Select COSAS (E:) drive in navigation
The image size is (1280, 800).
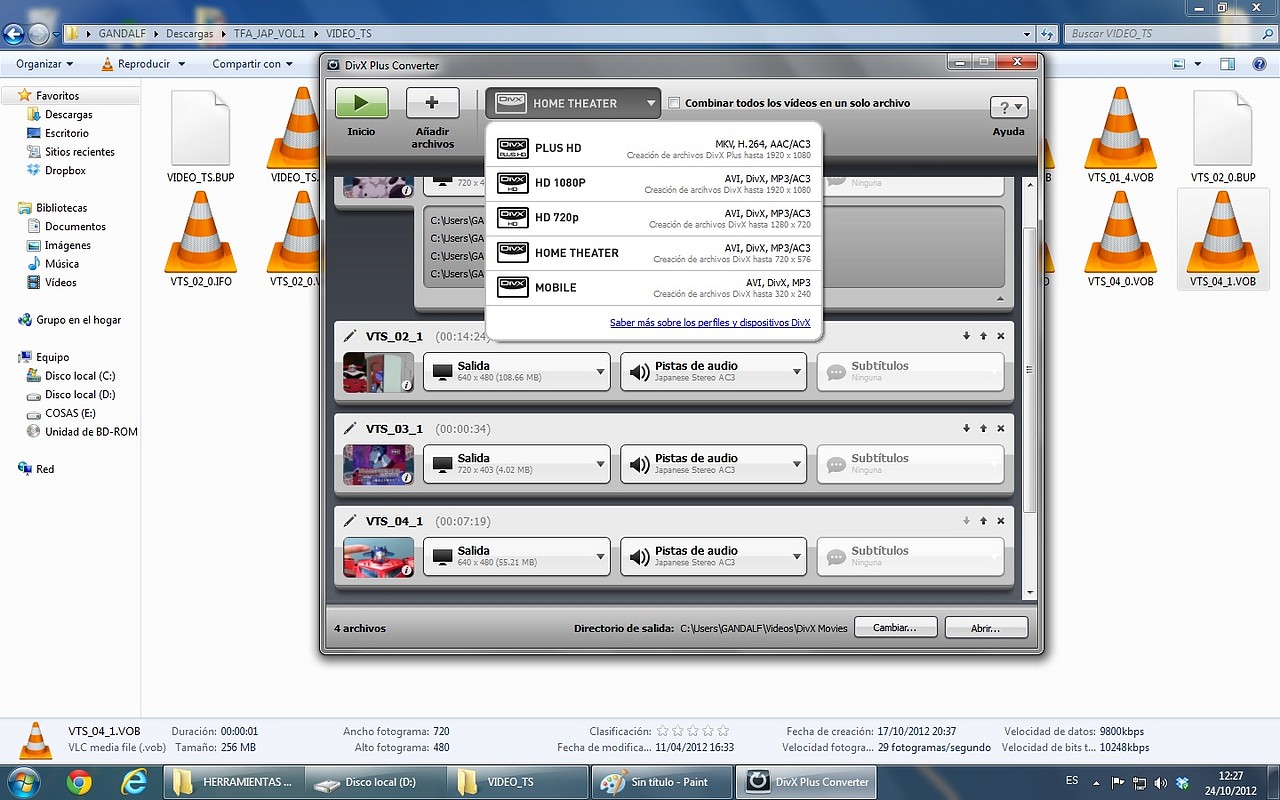tap(70, 413)
